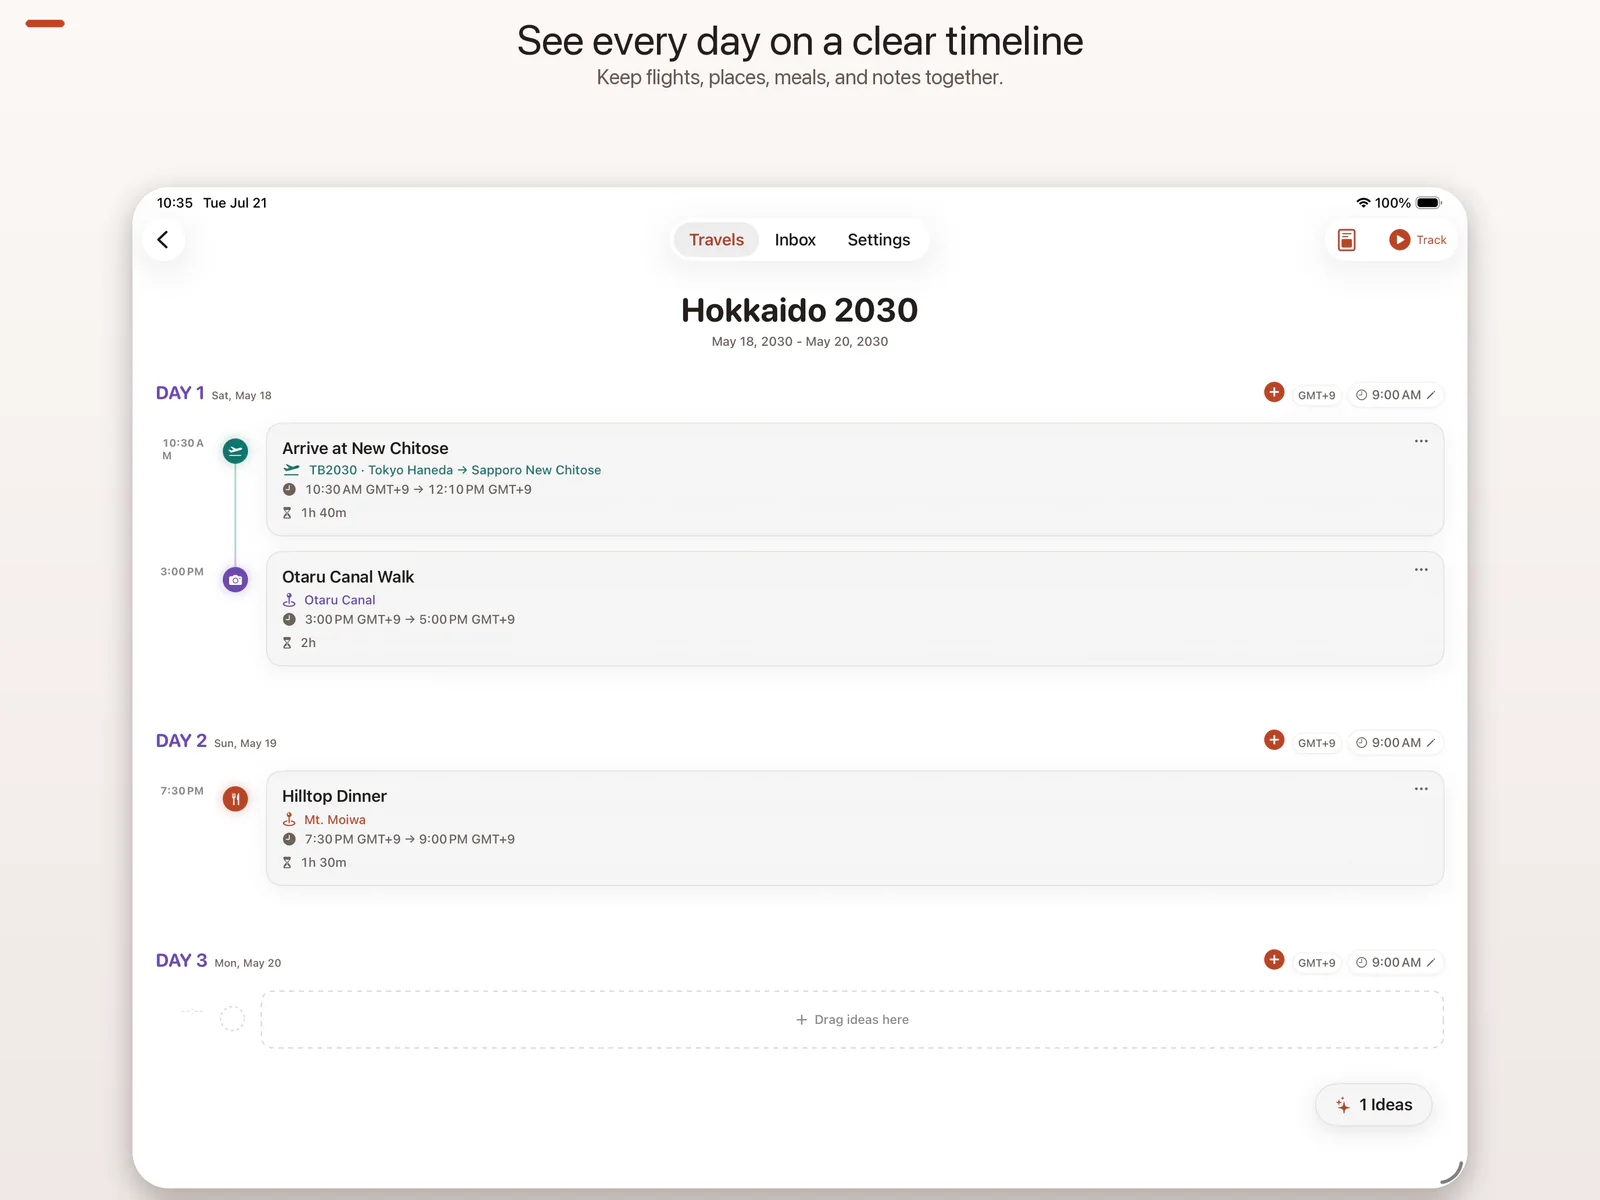Add an item to Day 3
This screenshot has height=1200, width=1600.
click(x=1274, y=960)
